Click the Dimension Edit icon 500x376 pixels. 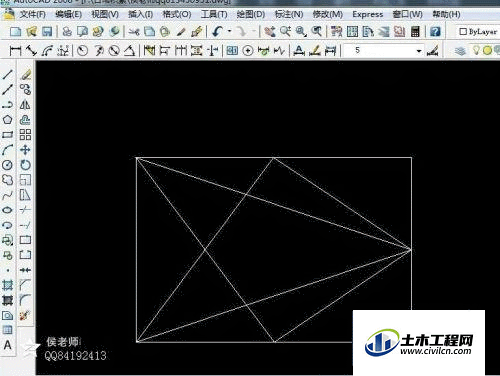(299, 51)
